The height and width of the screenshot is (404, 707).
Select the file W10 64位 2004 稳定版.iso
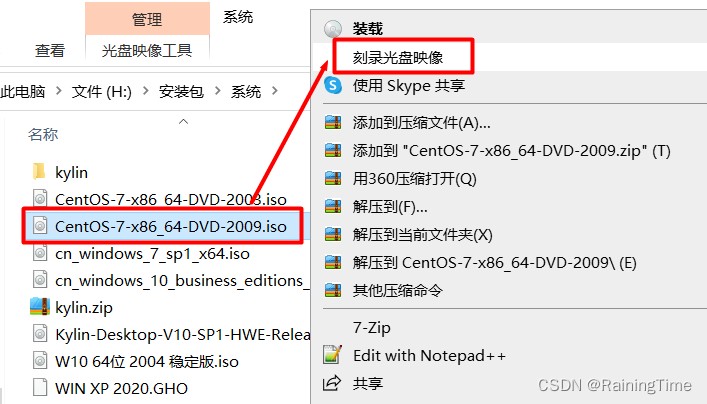pos(147,361)
